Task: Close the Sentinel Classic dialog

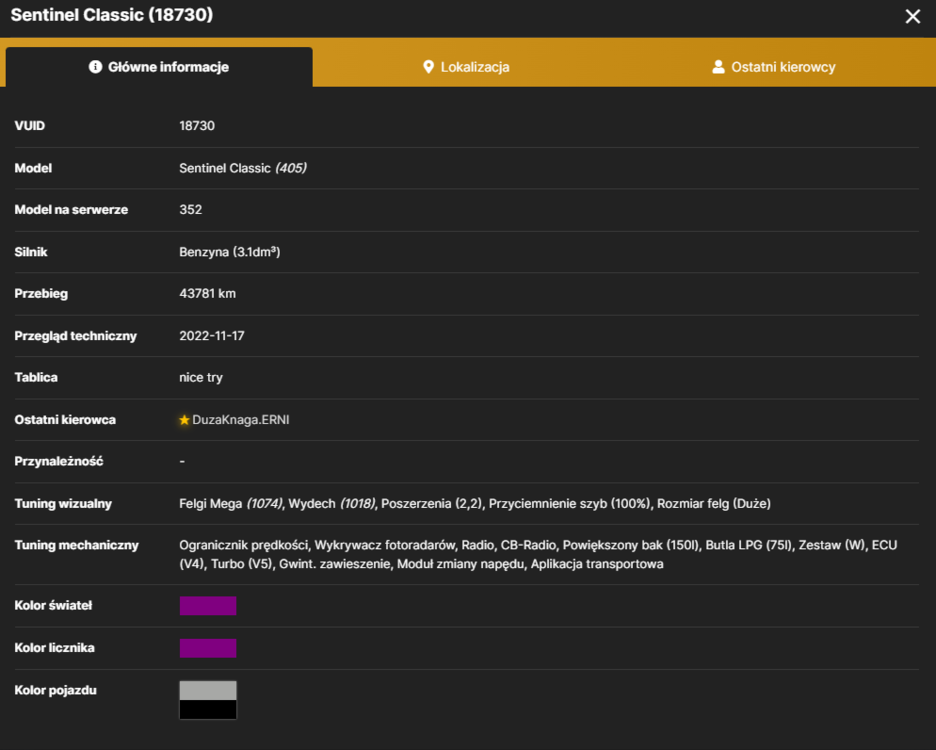Action: (x=912, y=16)
